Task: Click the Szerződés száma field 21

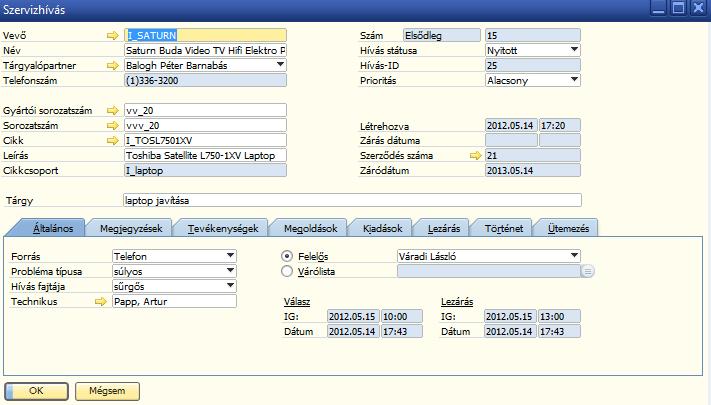Action: point(532,156)
